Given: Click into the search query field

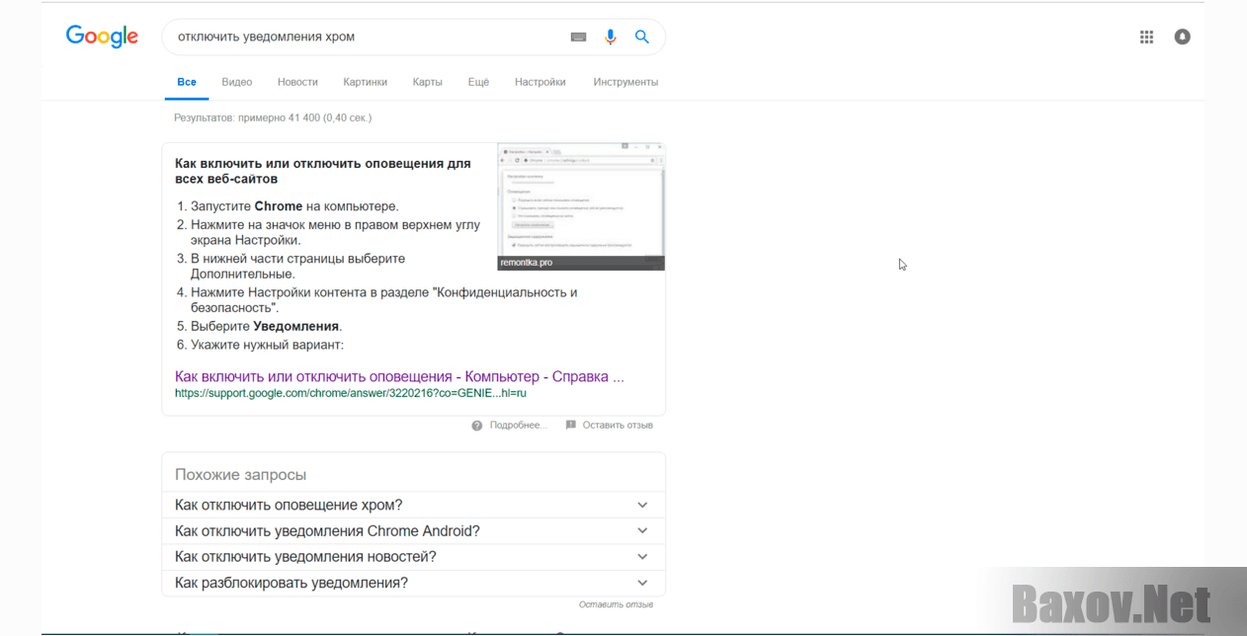Looking at the screenshot, I should [x=360, y=37].
